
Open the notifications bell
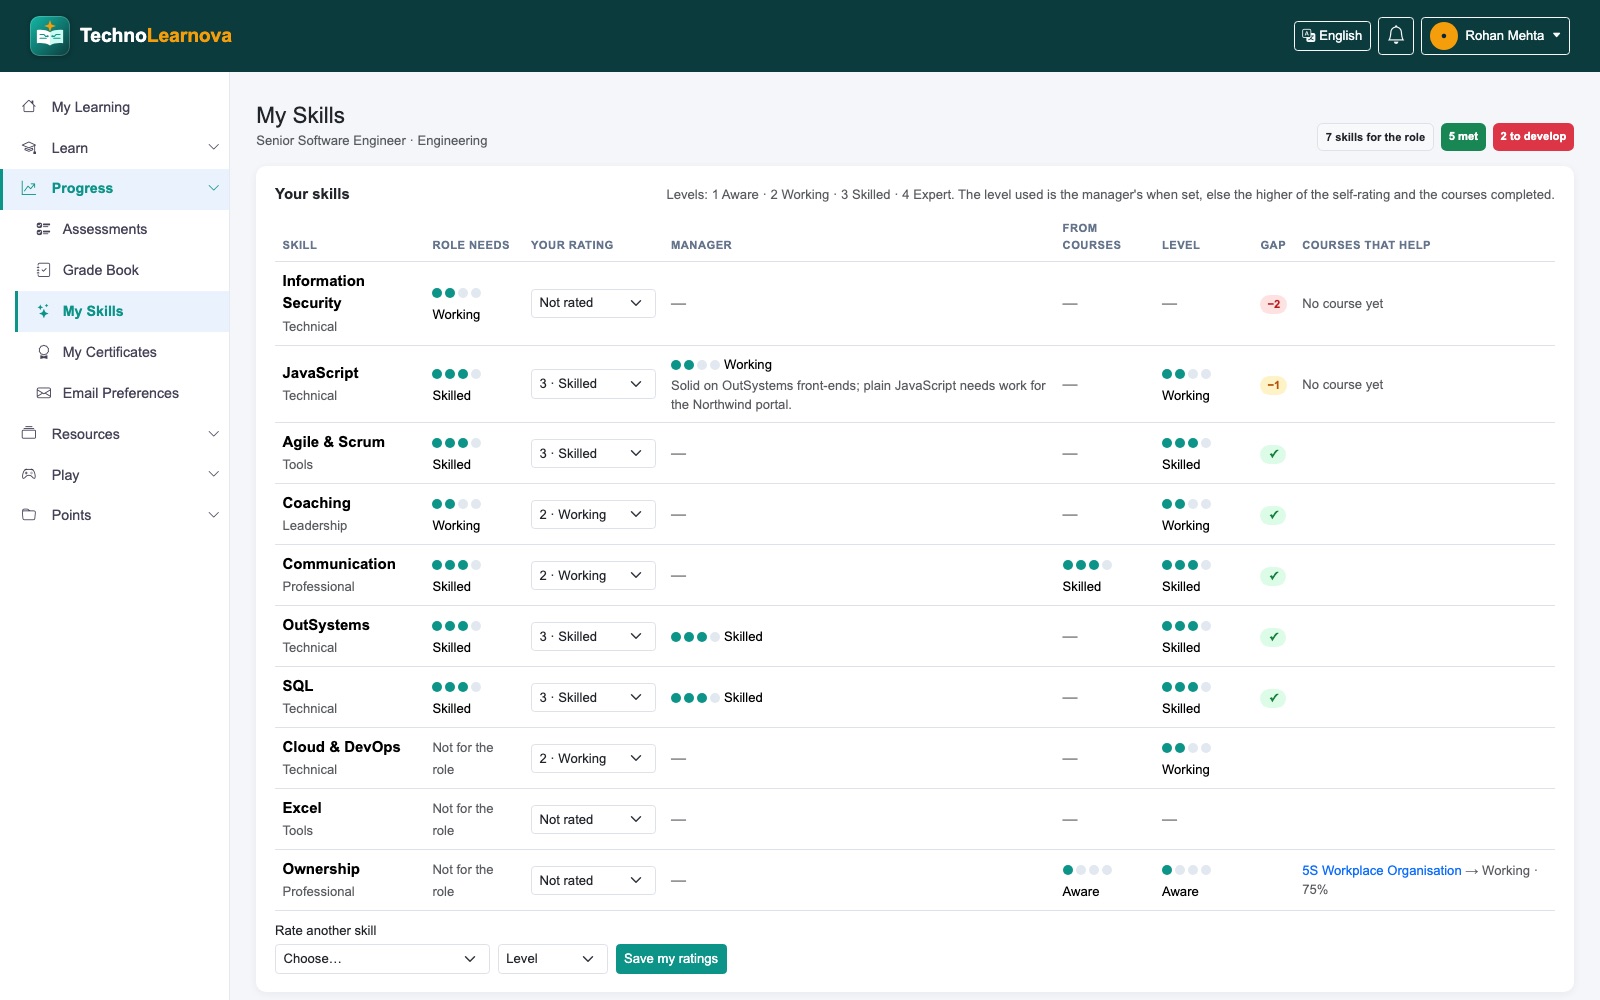click(x=1396, y=36)
